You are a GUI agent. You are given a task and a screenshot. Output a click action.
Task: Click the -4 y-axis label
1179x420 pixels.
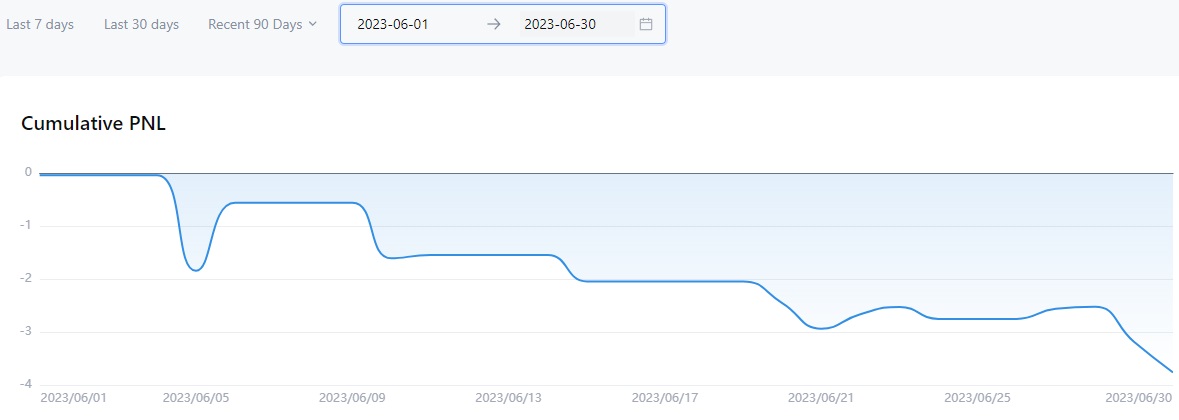click(27, 384)
